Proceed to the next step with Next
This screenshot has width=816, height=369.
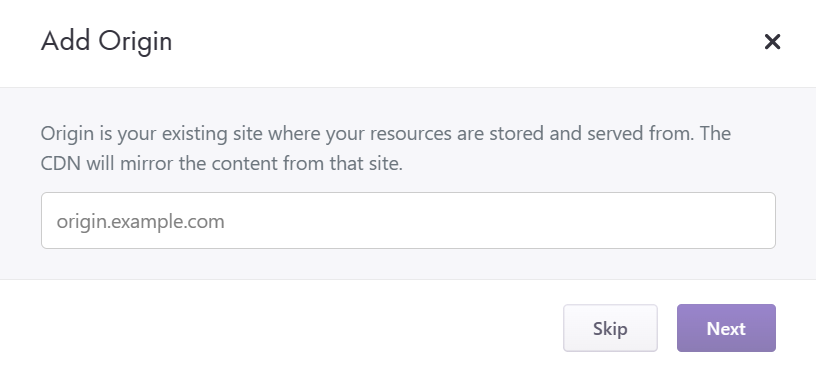tap(726, 328)
